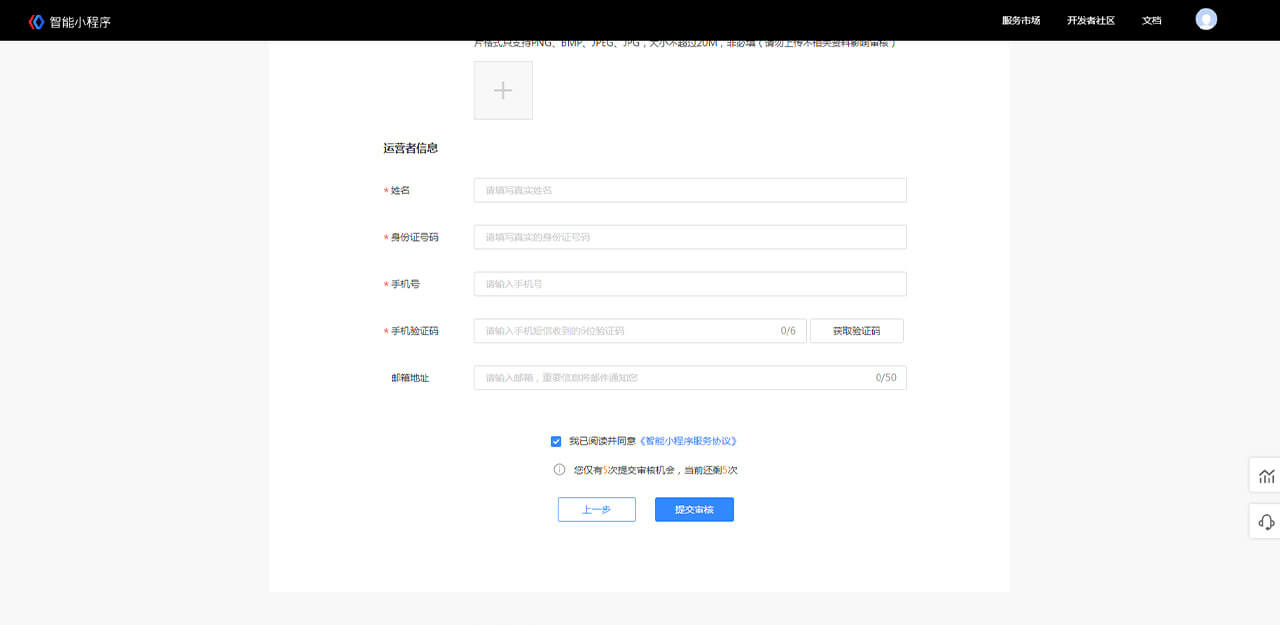Image resolution: width=1280 pixels, height=625 pixels.
Task: Uncheck the 我已阅读并同意 agreement checkbox
Action: coord(556,440)
